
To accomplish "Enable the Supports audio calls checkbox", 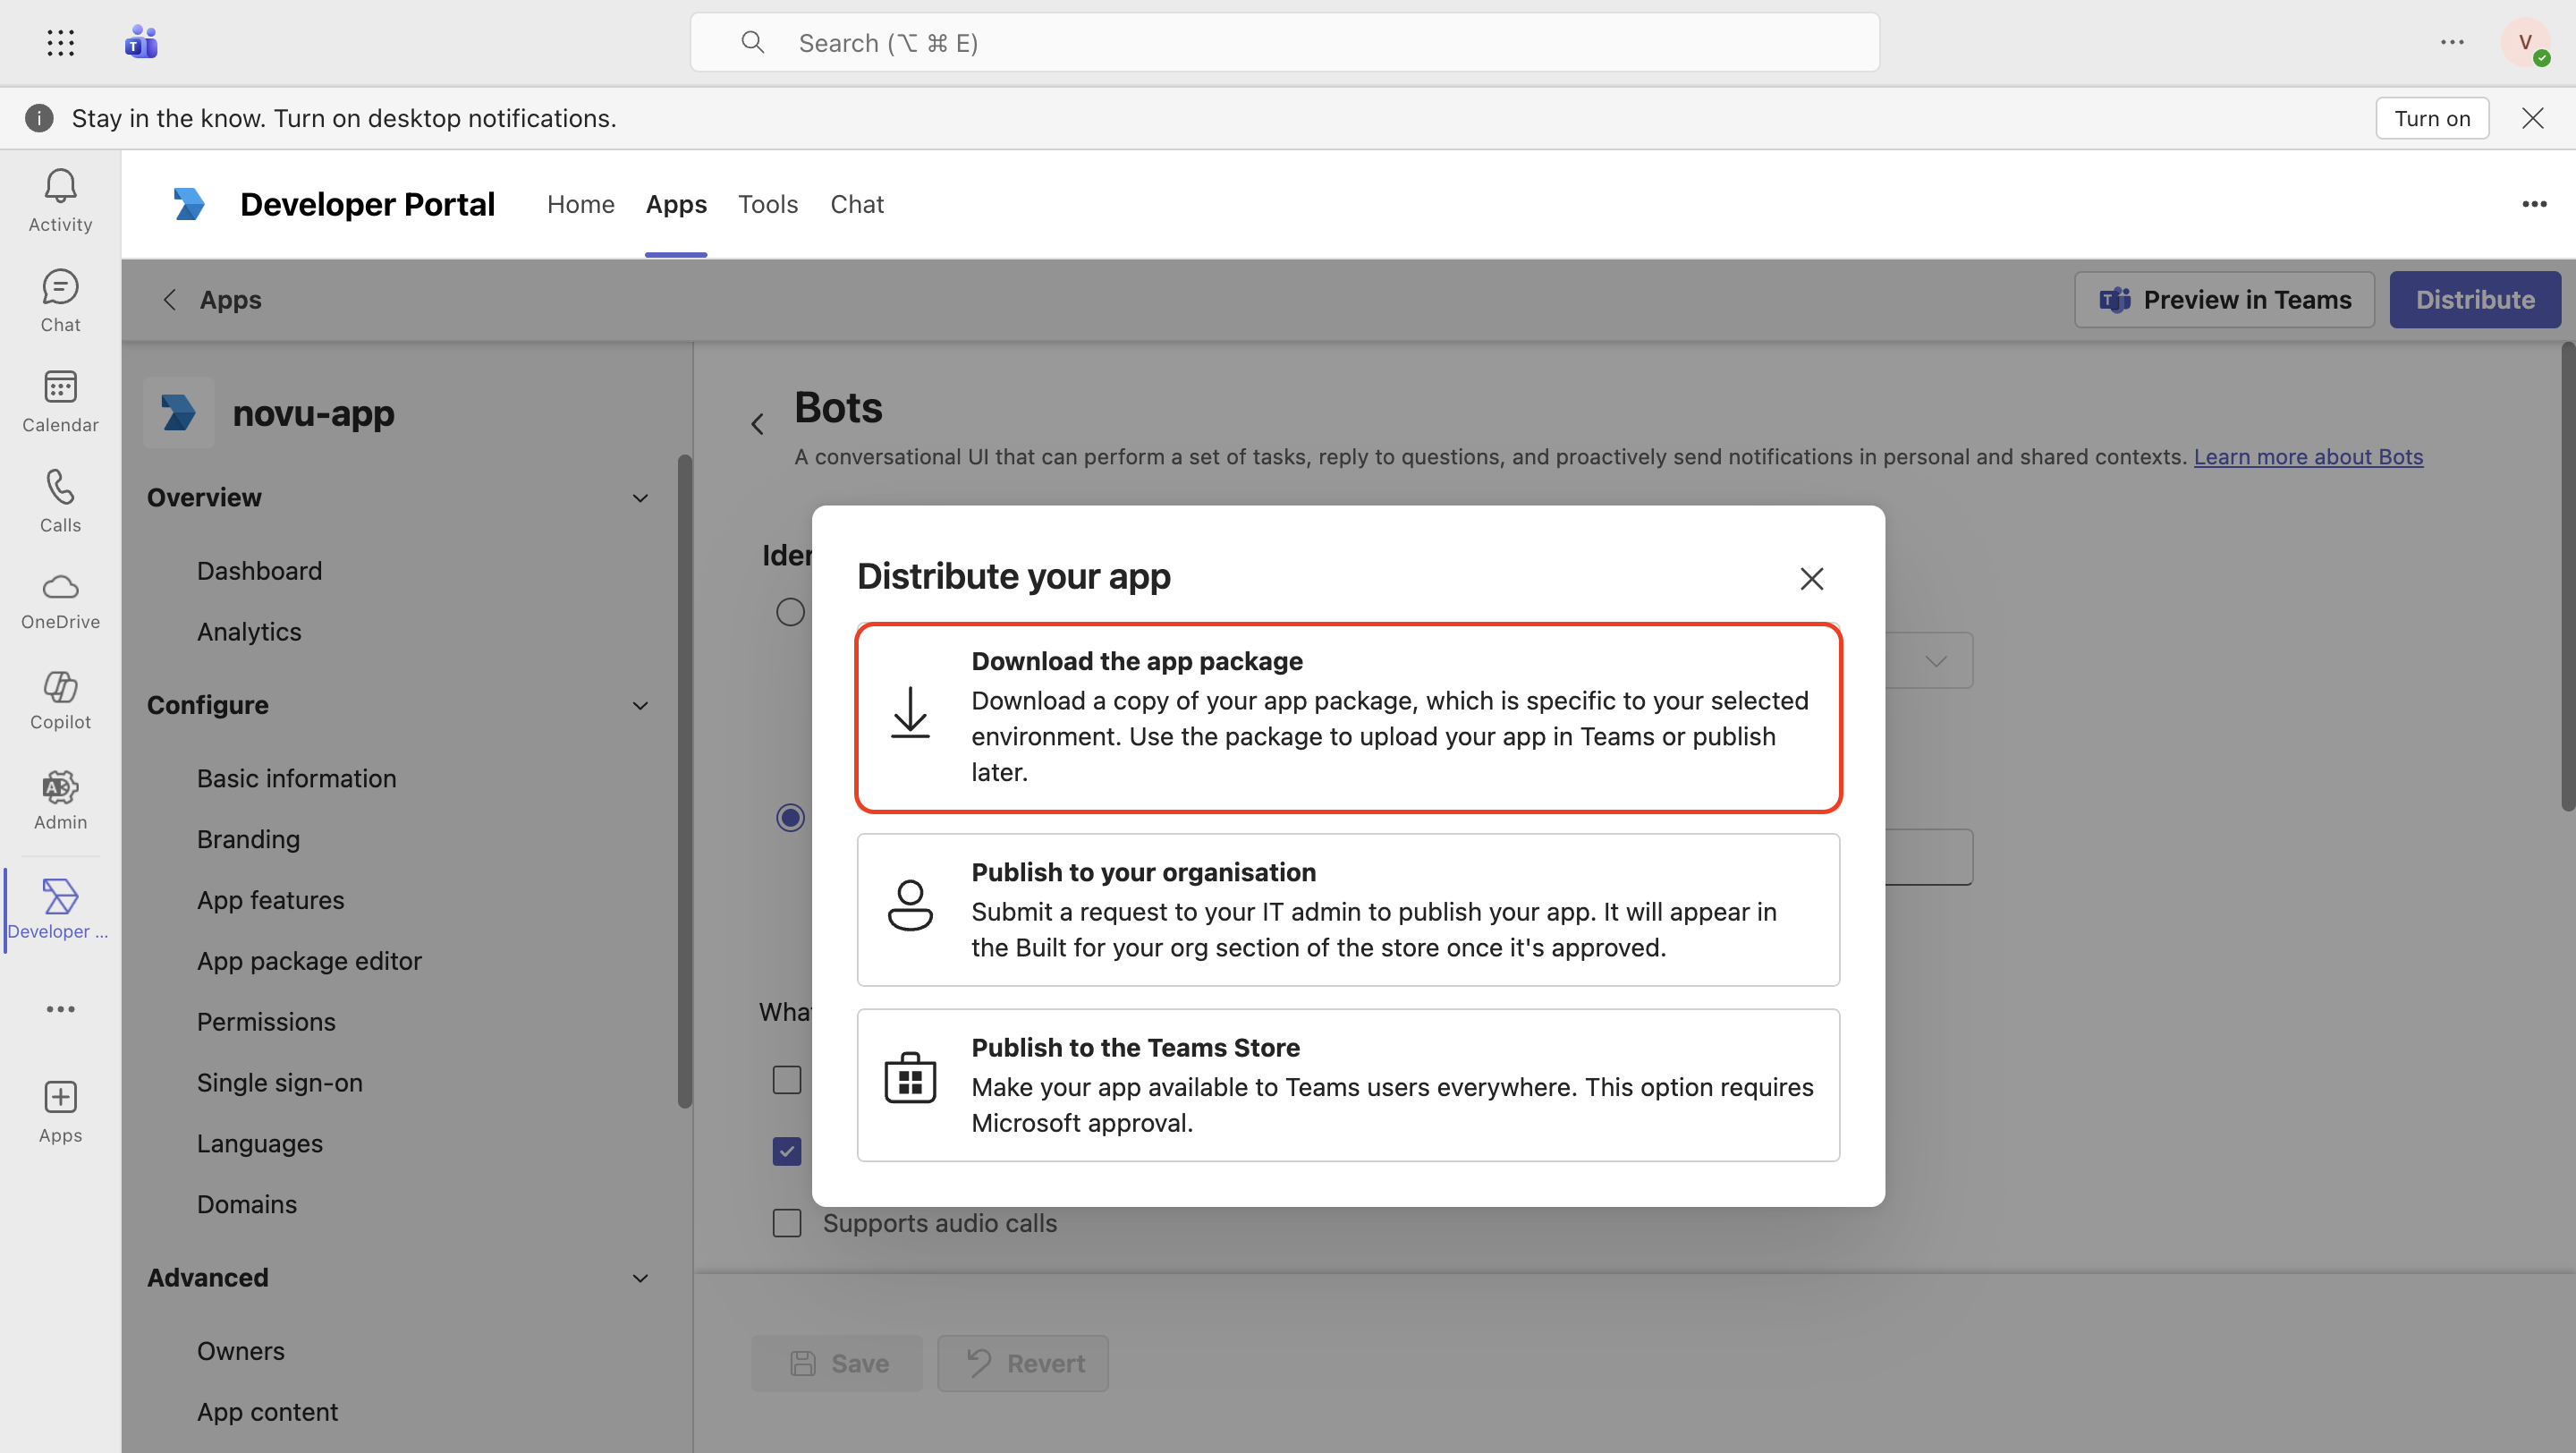I will click(x=787, y=1222).
